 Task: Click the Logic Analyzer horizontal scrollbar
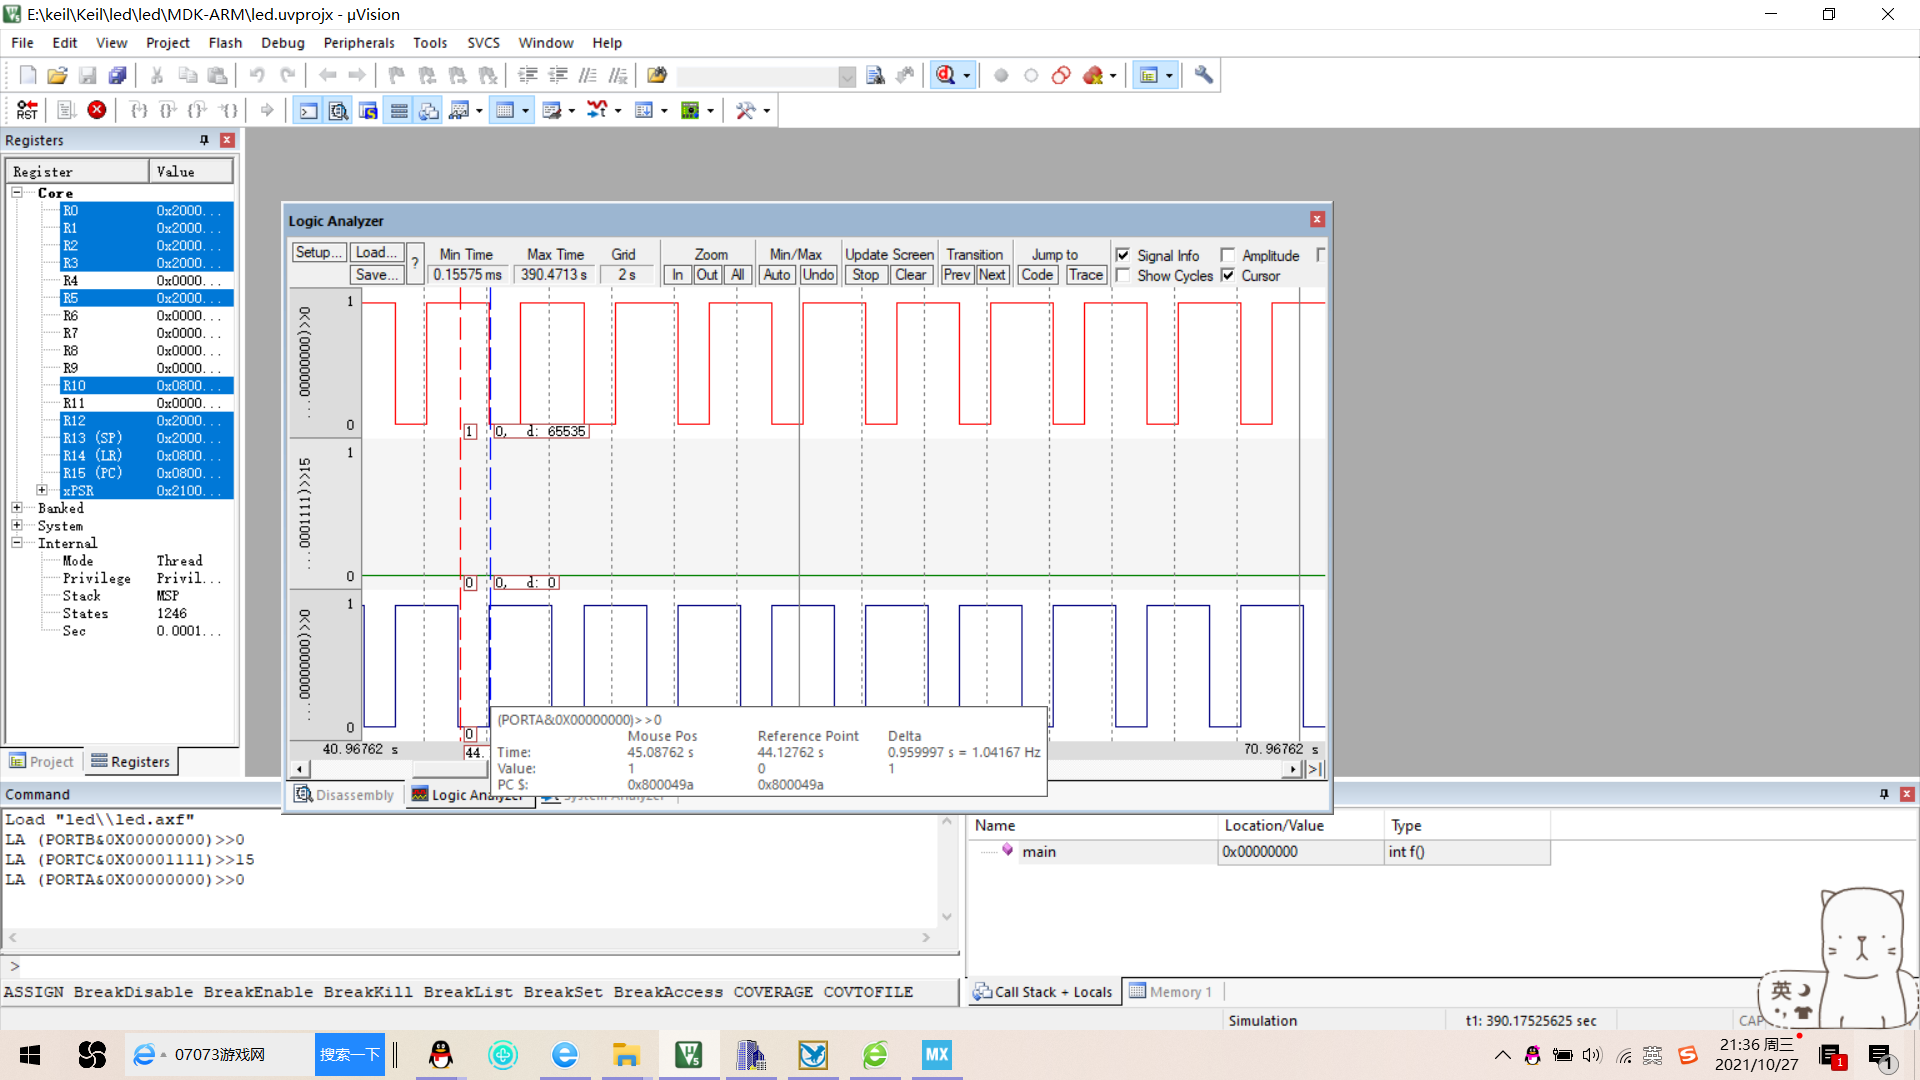coord(796,769)
